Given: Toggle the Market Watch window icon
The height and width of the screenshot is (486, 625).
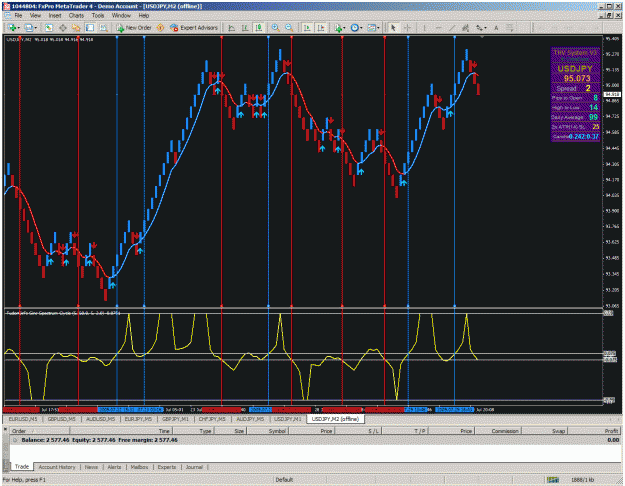Looking at the screenshot, I should pos(49,28).
